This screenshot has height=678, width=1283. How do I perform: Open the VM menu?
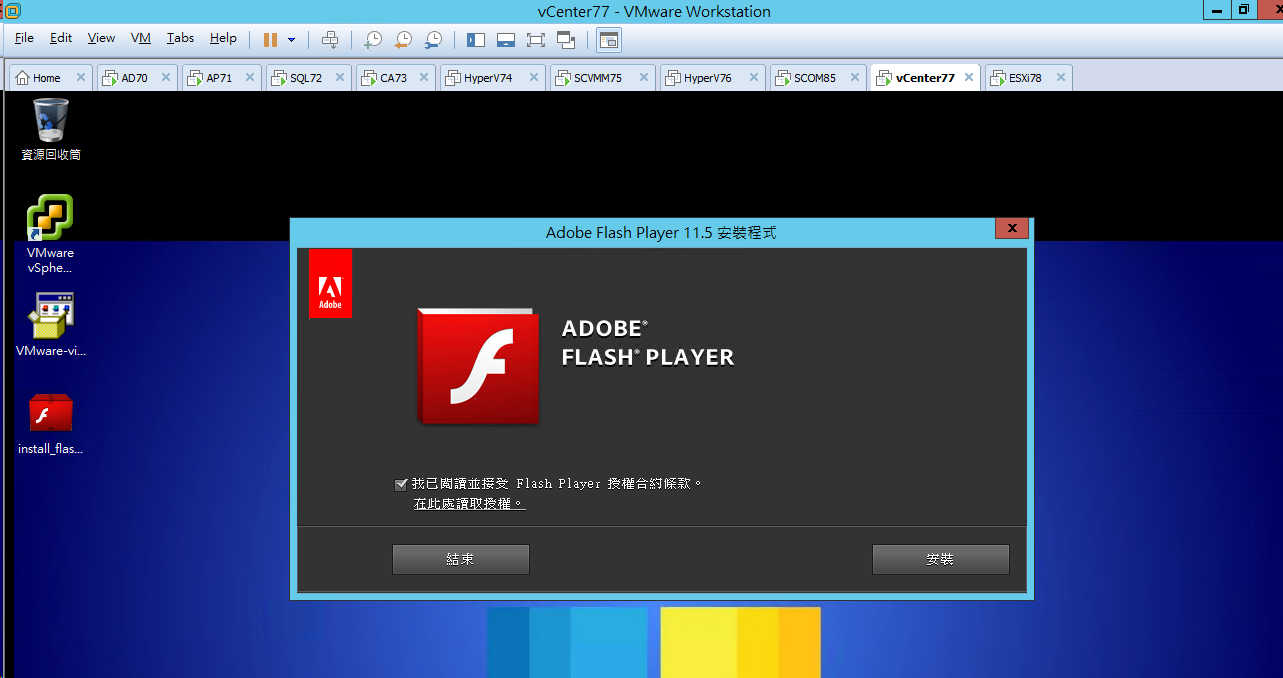tap(141, 38)
